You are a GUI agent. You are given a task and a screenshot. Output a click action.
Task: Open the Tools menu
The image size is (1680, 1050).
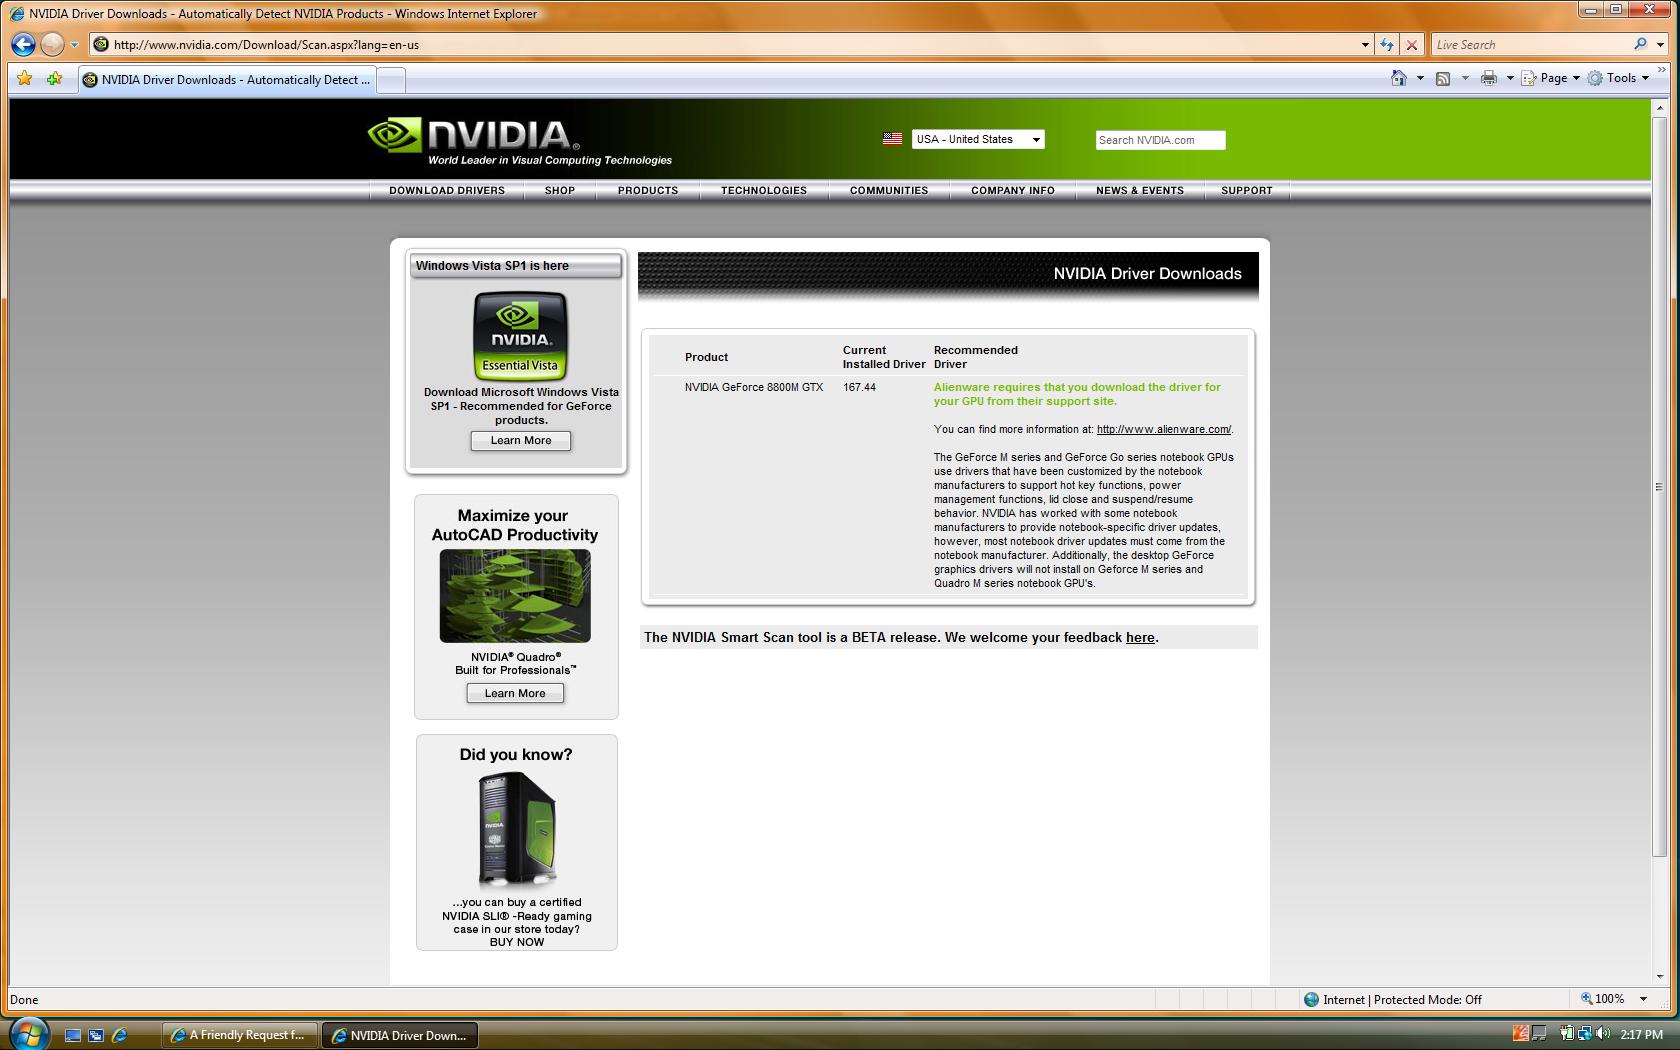[1618, 78]
